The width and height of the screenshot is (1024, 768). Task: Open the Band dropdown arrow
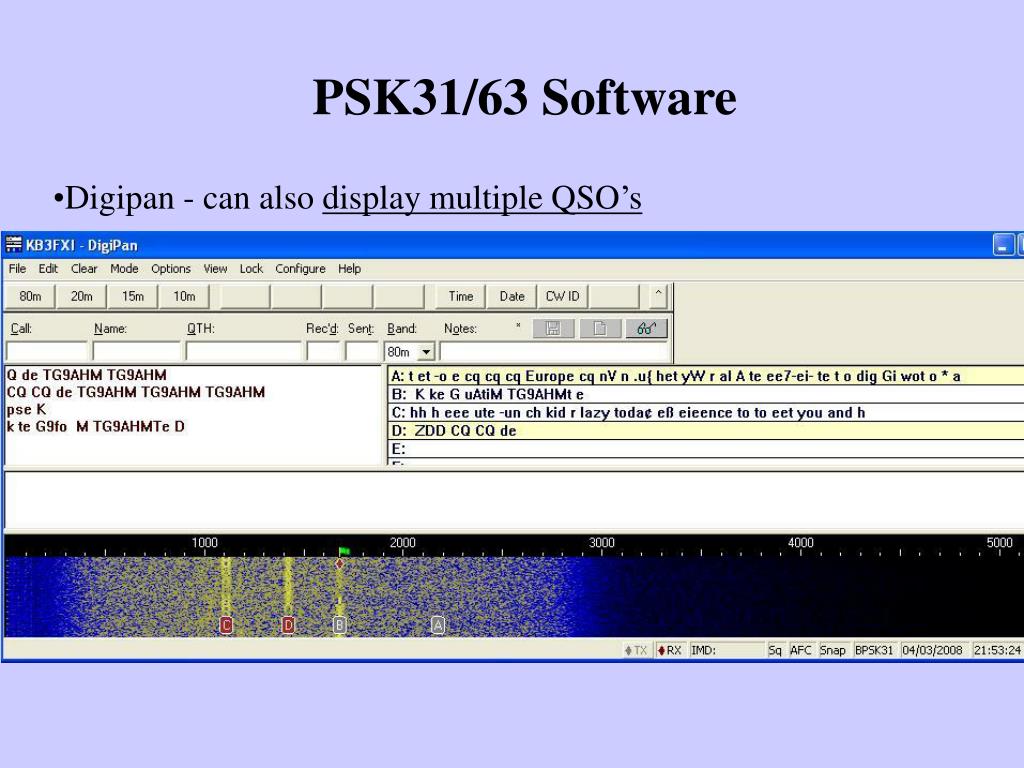pos(426,352)
